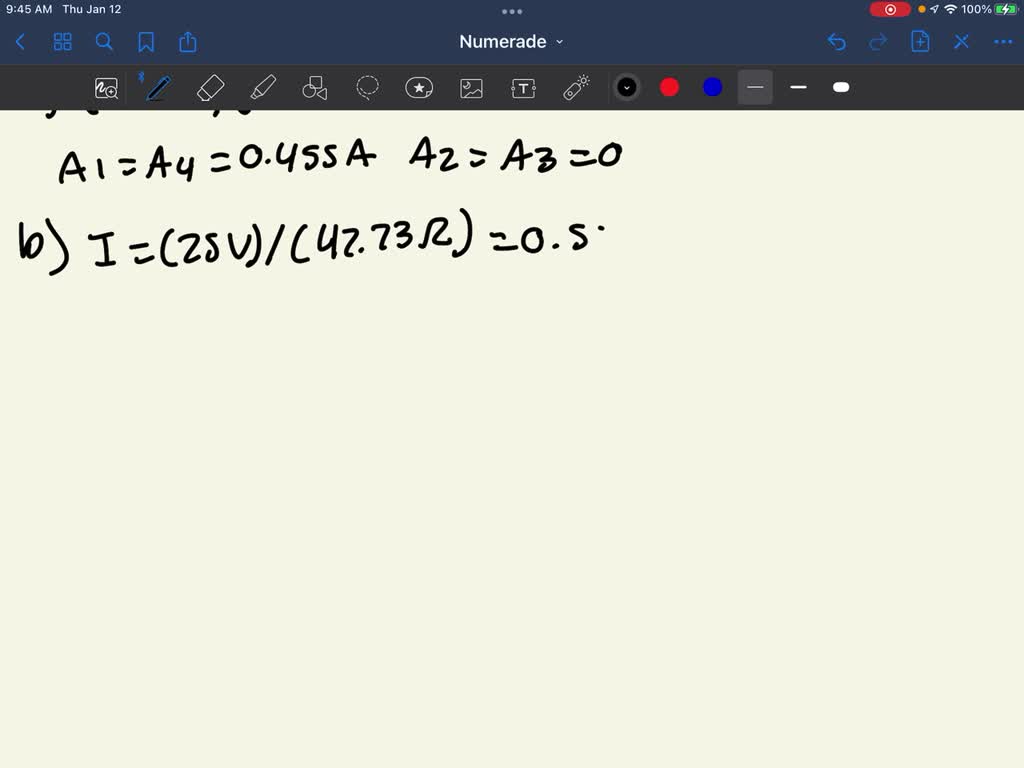Select the Lasso selection tool
Image resolution: width=1024 pixels, height=768 pixels.
click(367, 88)
